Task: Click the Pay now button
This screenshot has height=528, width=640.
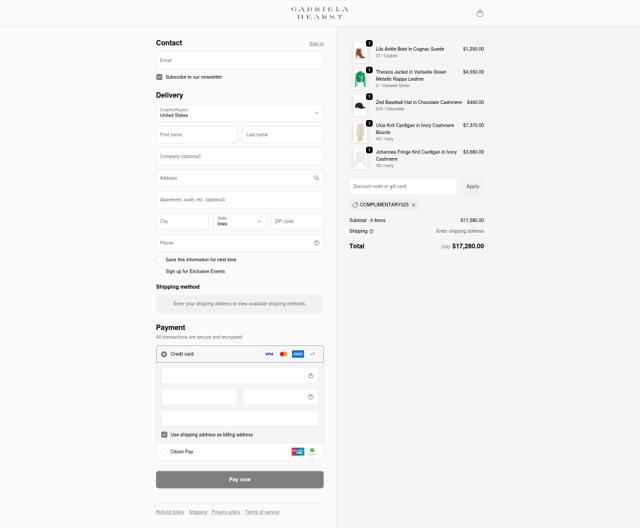Action: 240,479
